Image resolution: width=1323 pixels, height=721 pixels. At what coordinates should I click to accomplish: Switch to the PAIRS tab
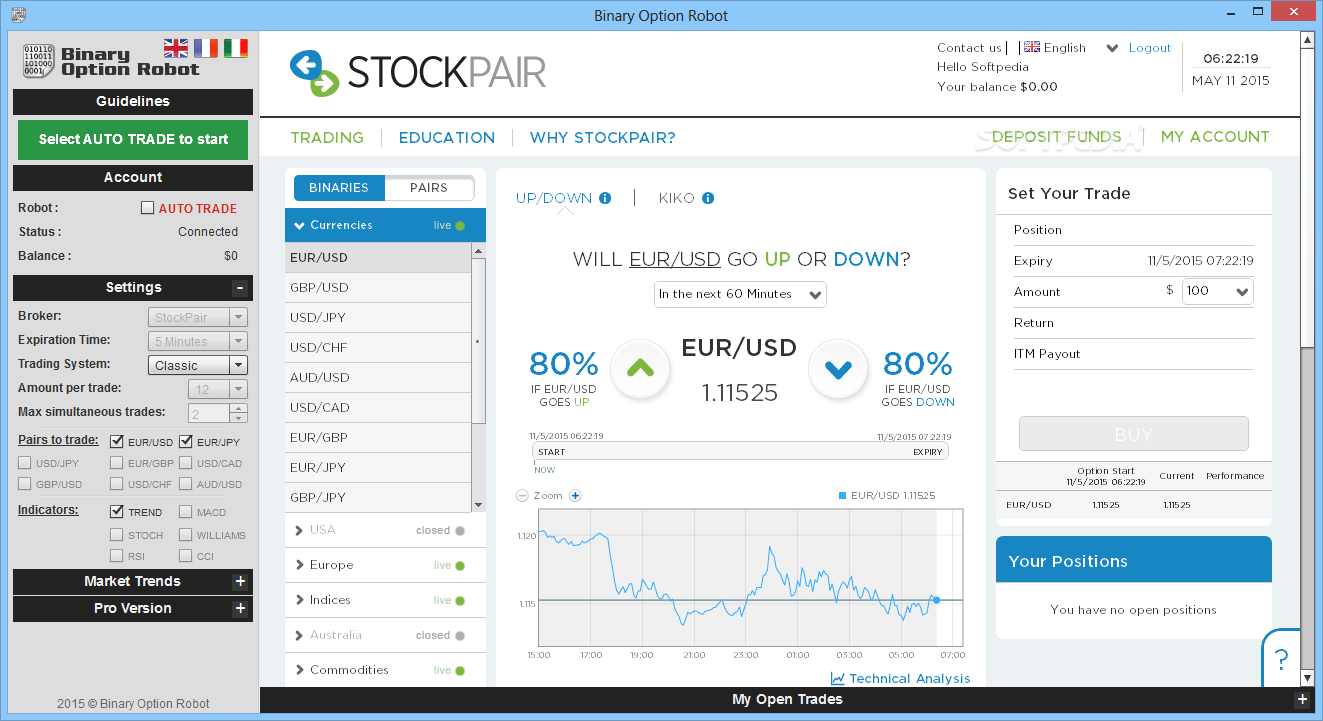[429, 187]
